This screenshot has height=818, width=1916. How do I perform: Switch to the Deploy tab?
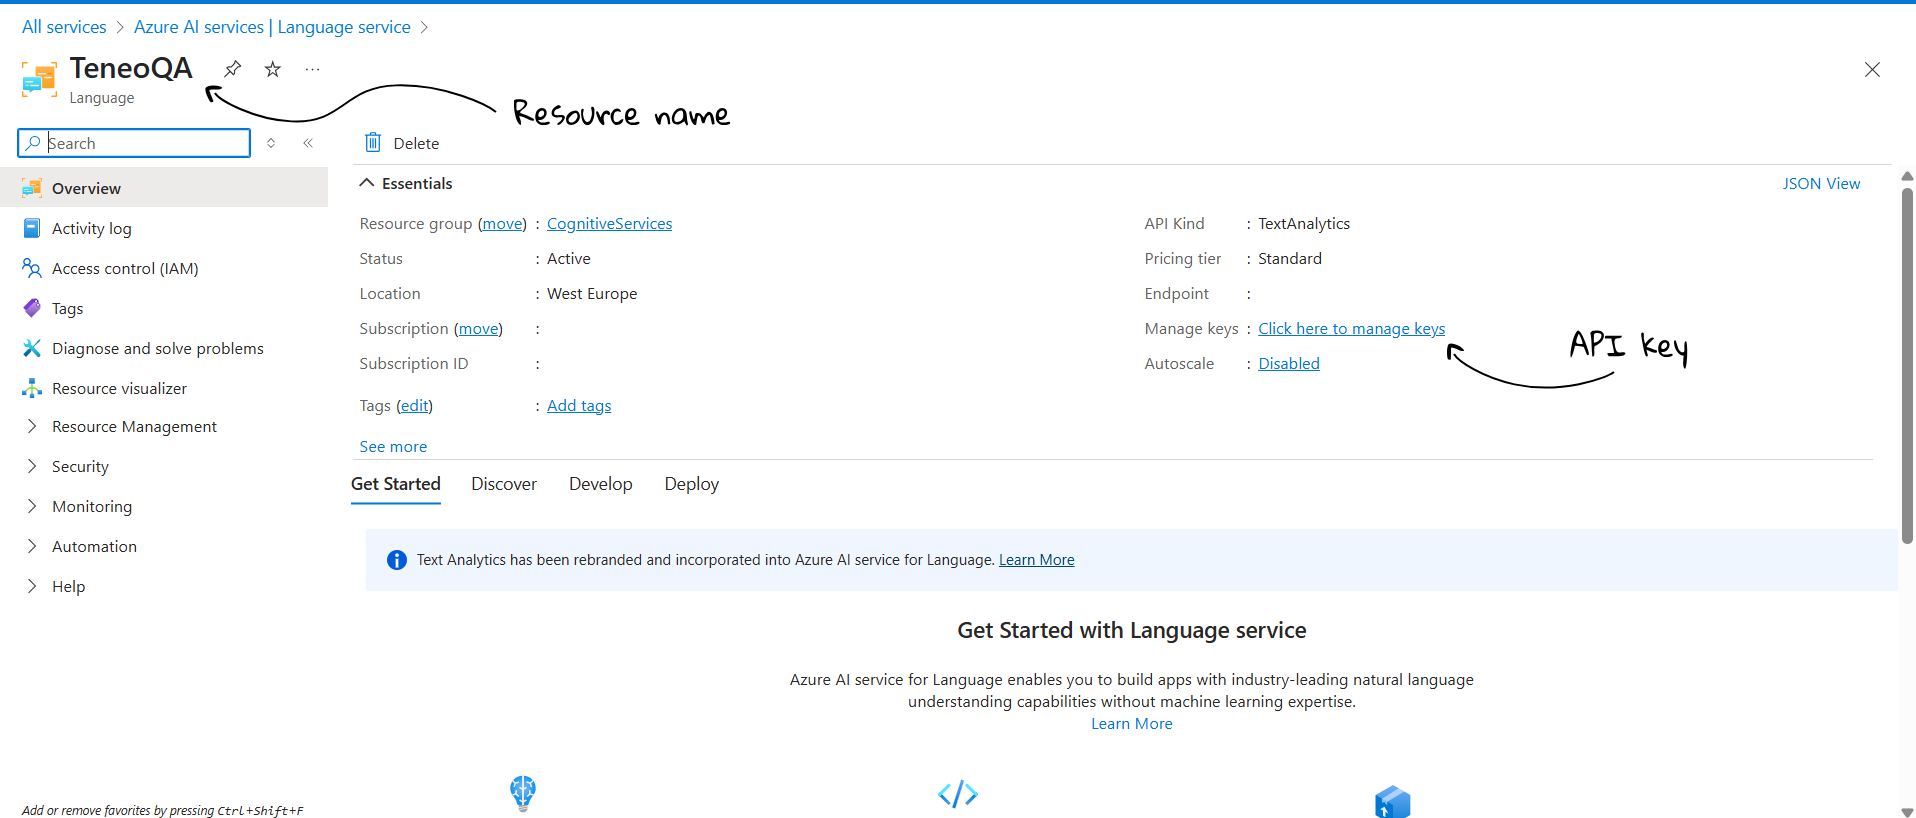(x=691, y=484)
